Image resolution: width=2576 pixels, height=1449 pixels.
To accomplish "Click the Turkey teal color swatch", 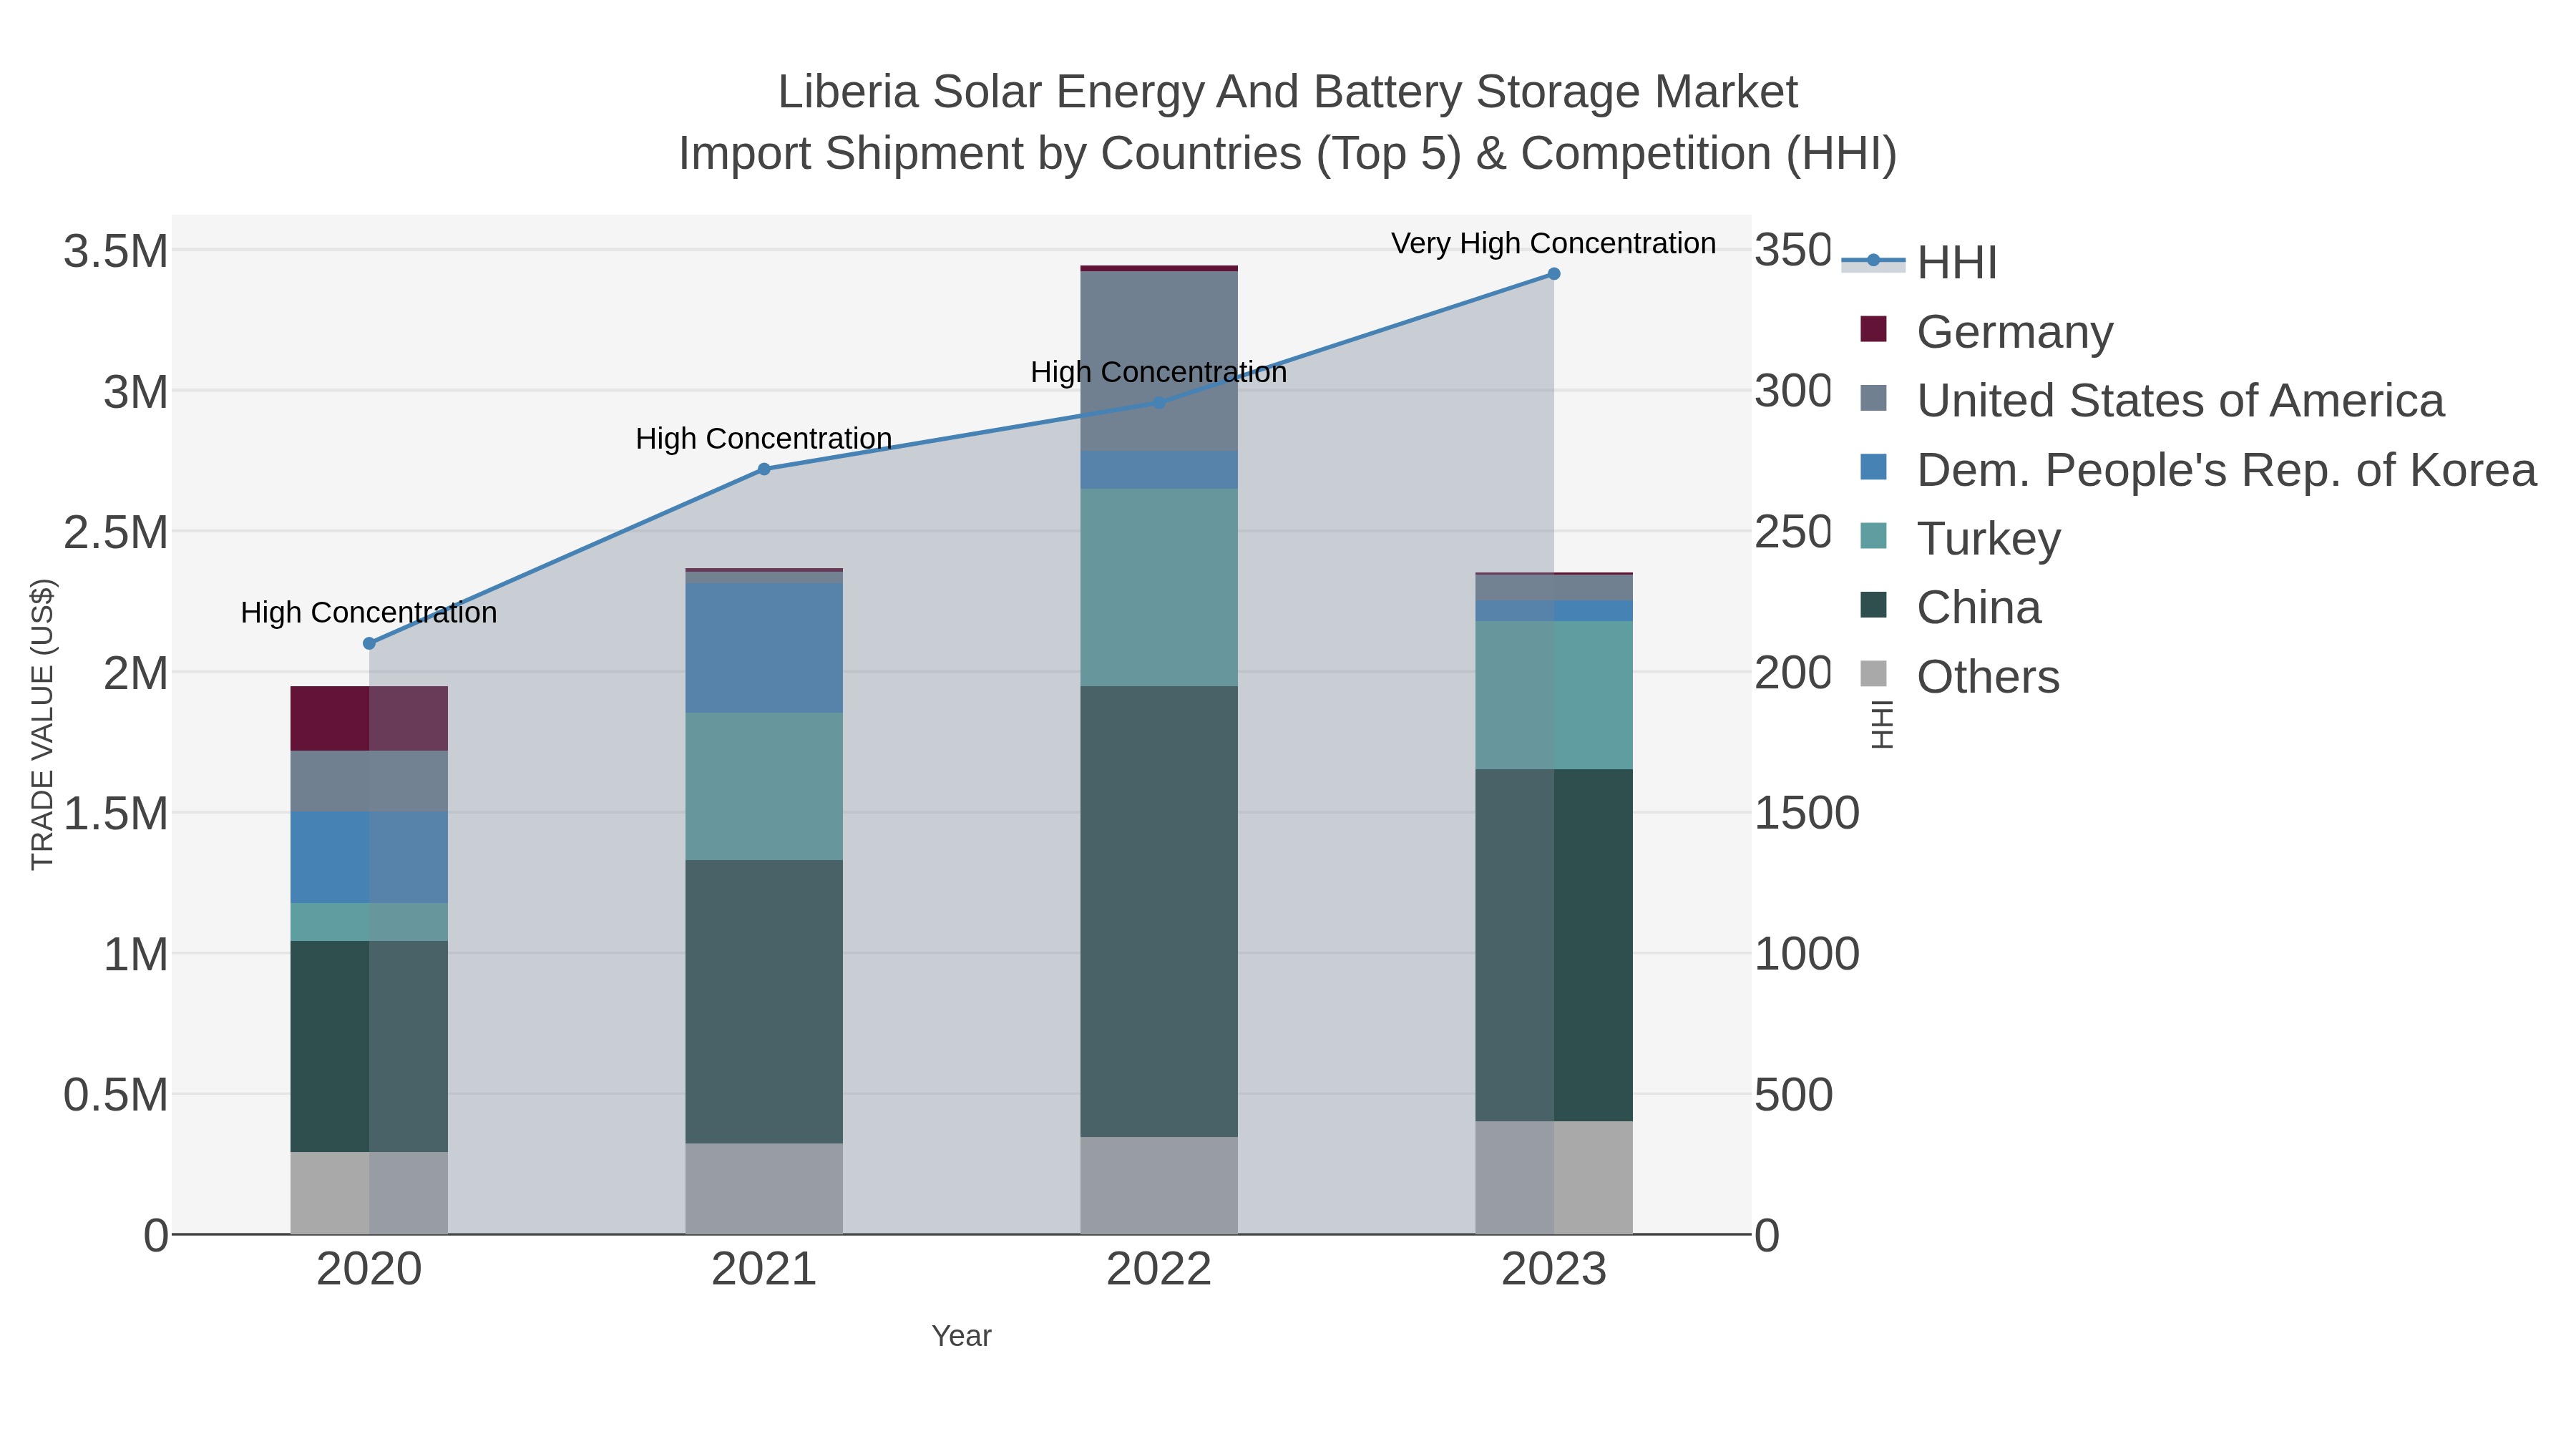I will pyautogui.click(x=1873, y=536).
